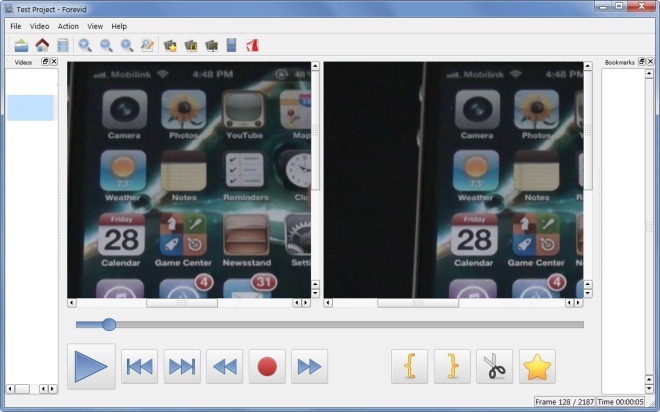Click the photos with star toolbar icon
Viewport: 660px width, 412px height.
click(170, 45)
